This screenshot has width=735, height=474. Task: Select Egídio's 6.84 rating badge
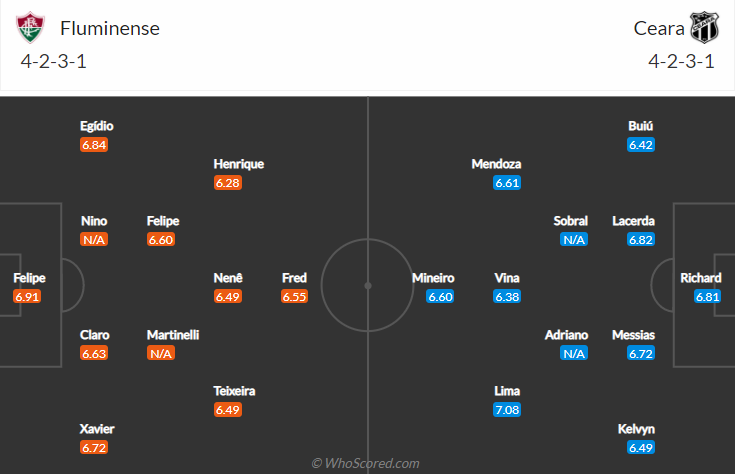pyautogui.click(x=94, y=145)
